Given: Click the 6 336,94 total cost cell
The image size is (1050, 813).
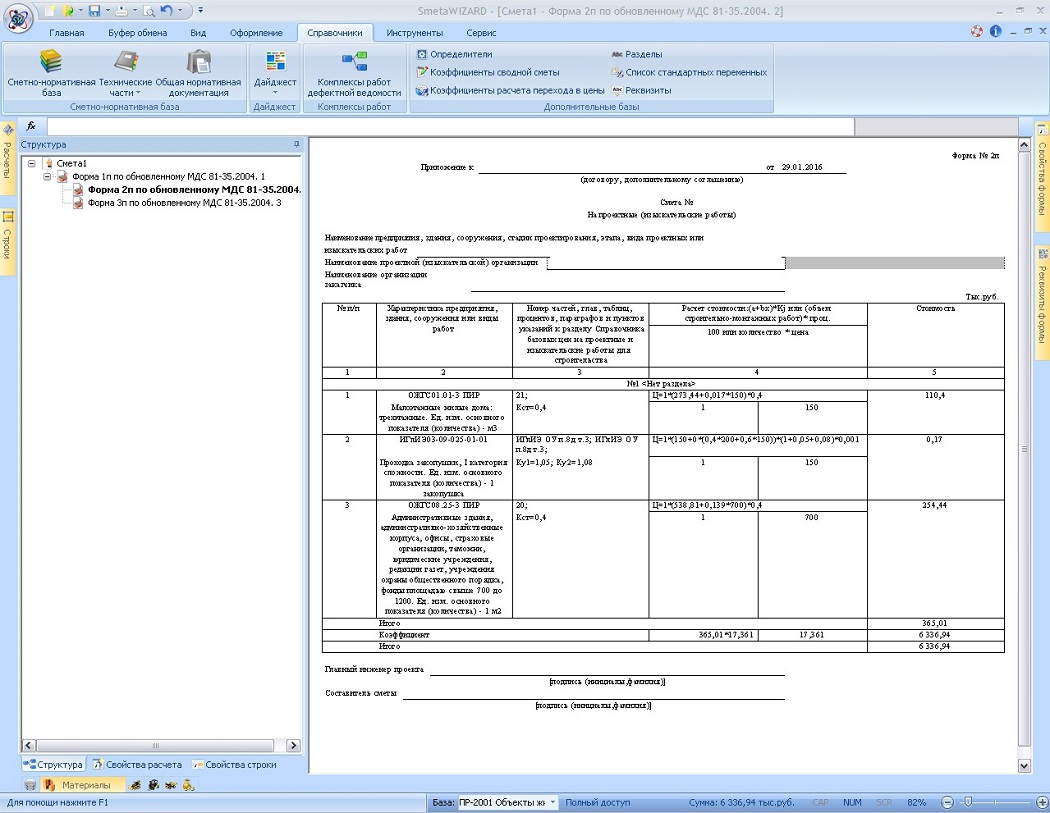Looking at the screenshot, I should [935, 646].
